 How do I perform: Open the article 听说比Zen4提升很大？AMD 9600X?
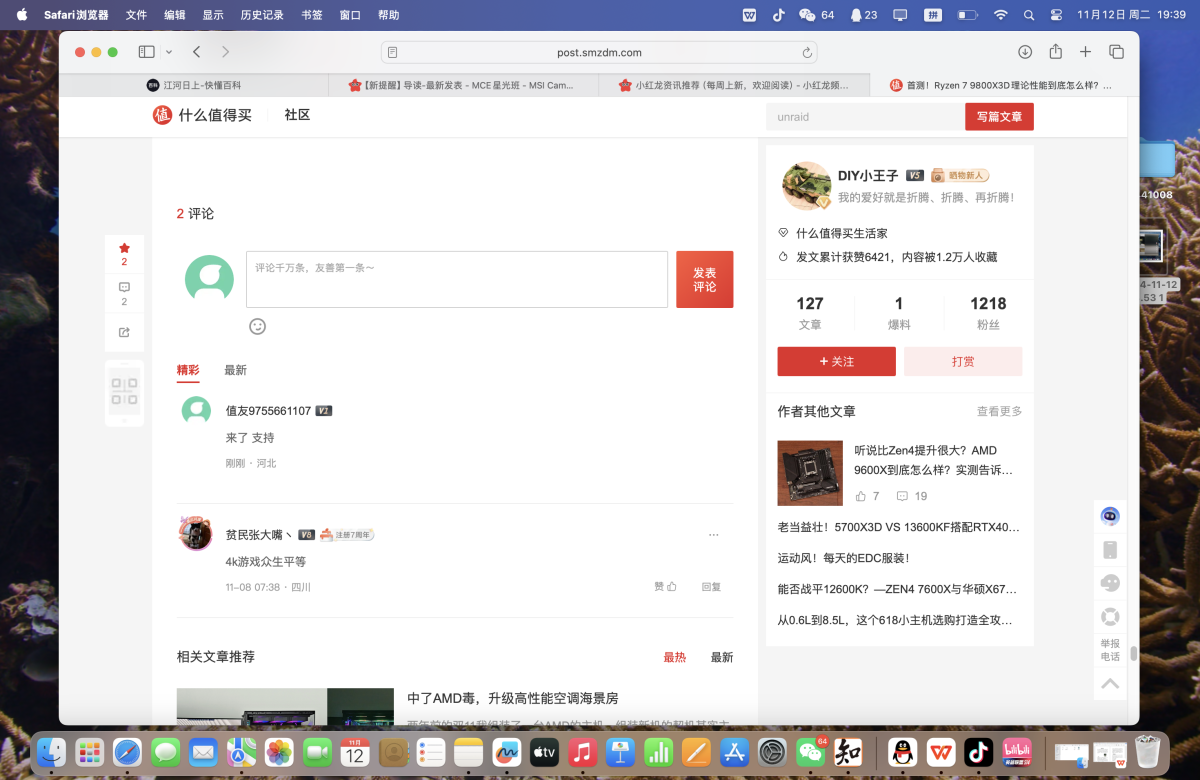point(933,460)
